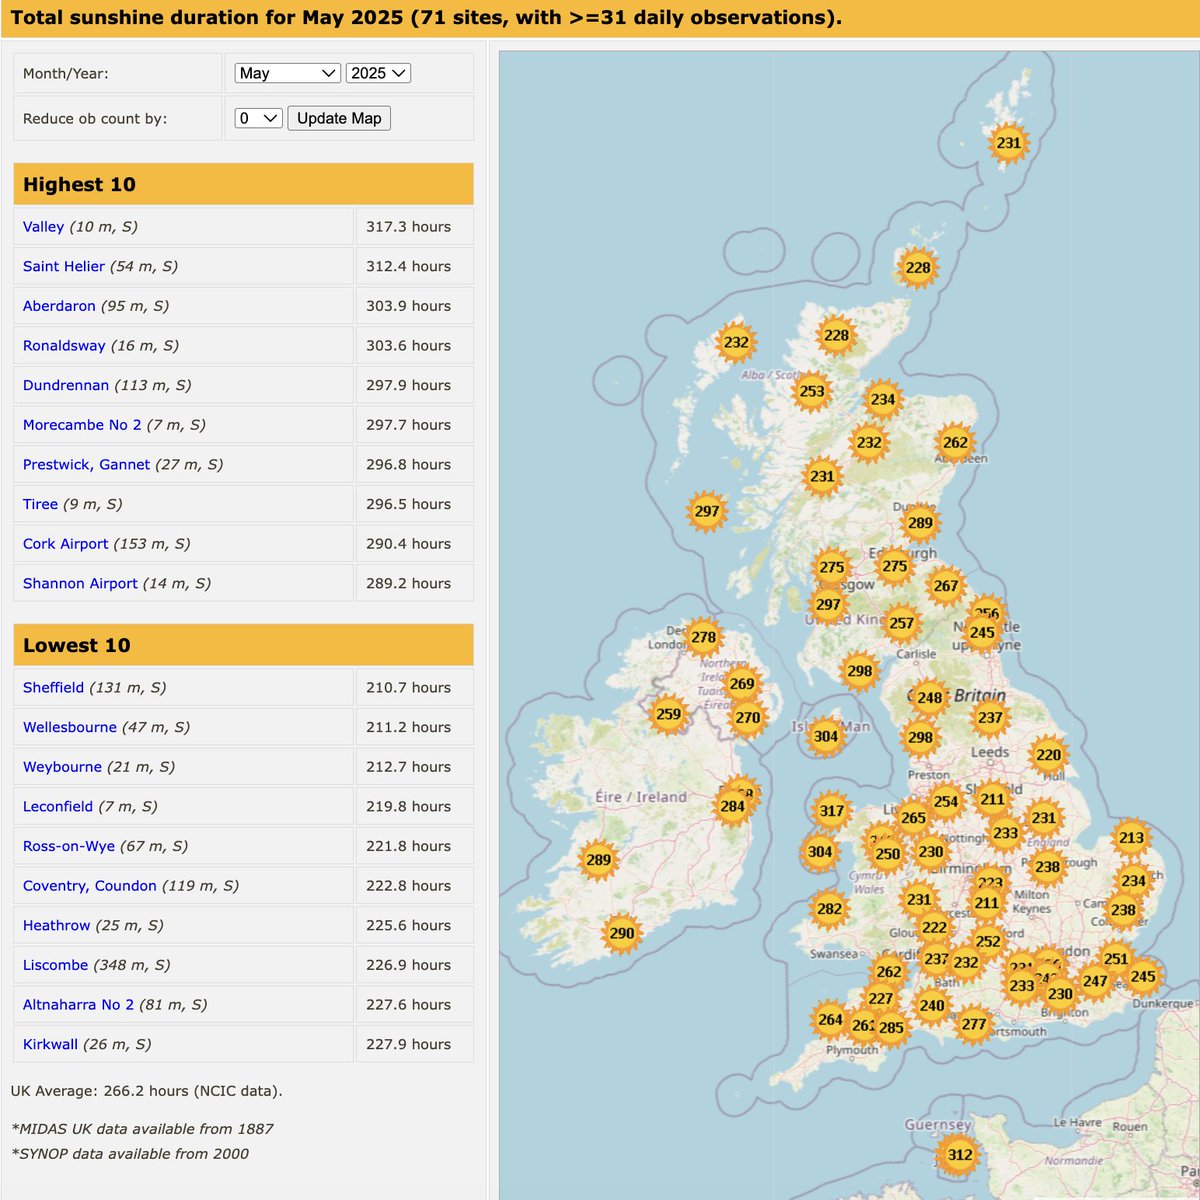Click the 270 sun marker in Ireland
Viewport: 1200px width, 1200px height.
coord(748,718)
